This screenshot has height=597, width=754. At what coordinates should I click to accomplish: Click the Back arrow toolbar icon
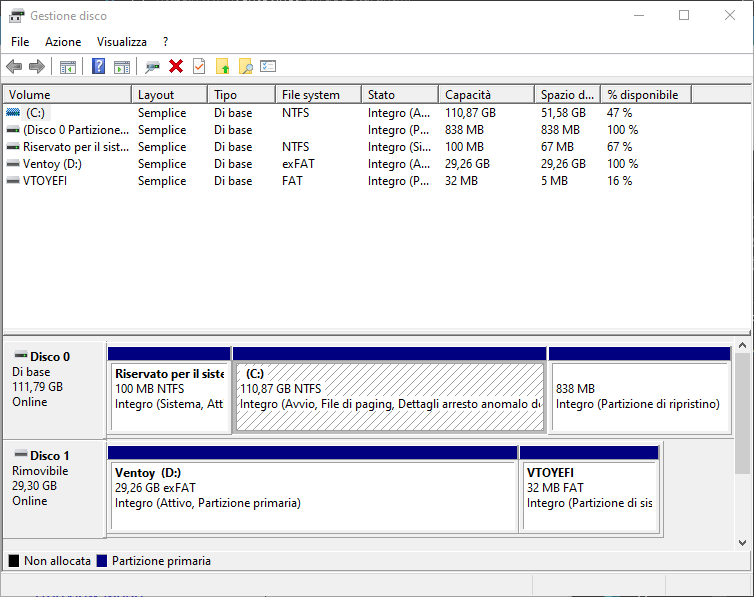click(x=14, y=66)
